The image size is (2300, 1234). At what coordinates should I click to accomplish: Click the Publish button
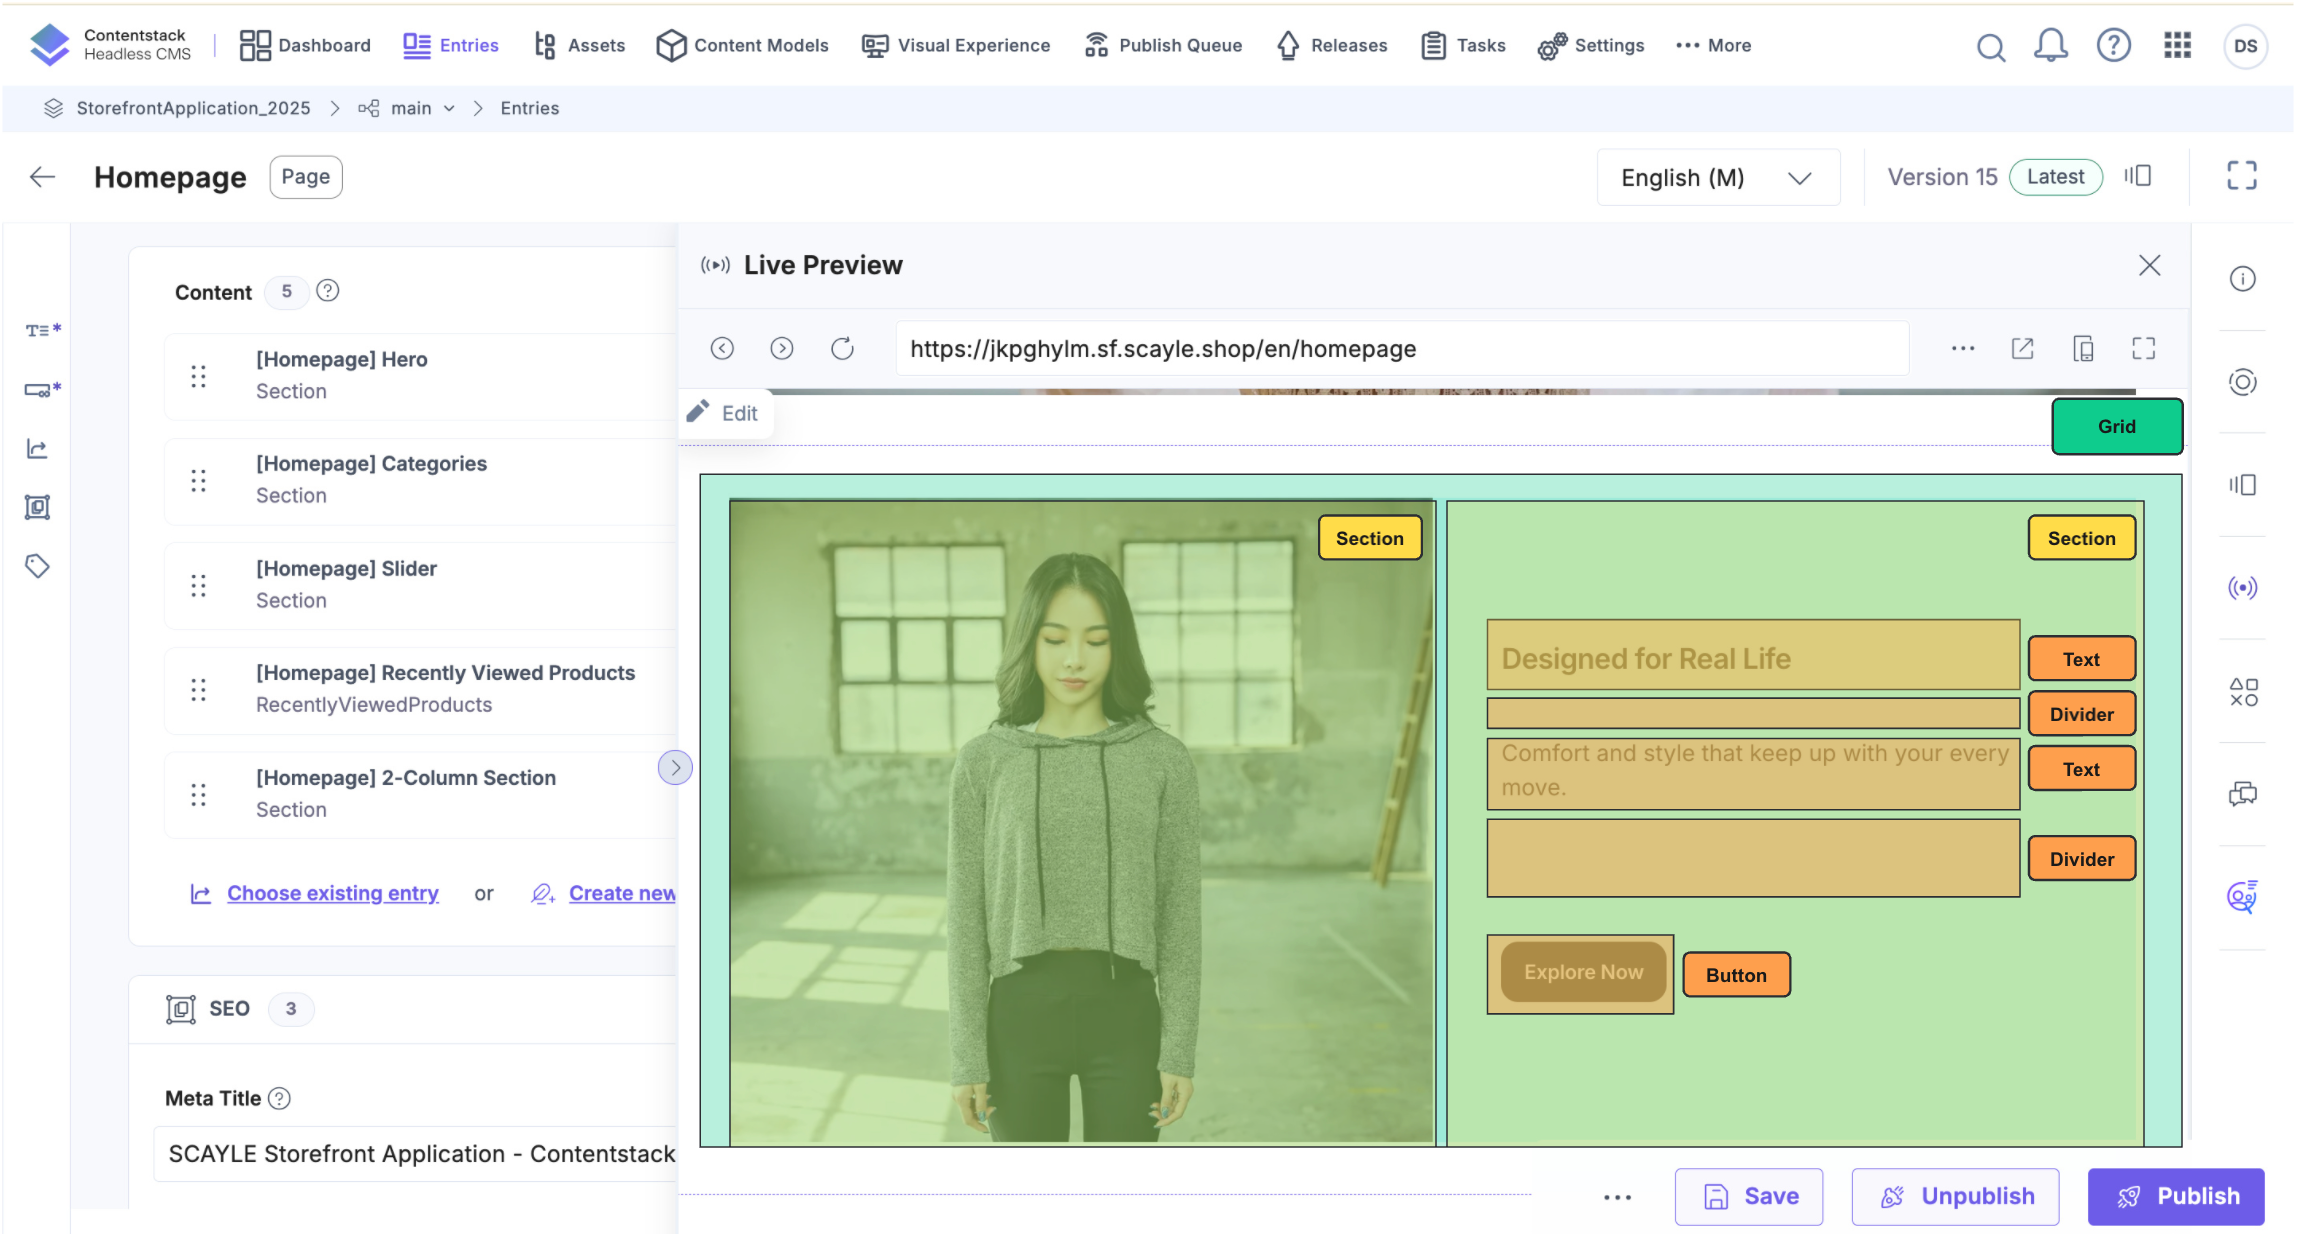click(2175, 1196)
